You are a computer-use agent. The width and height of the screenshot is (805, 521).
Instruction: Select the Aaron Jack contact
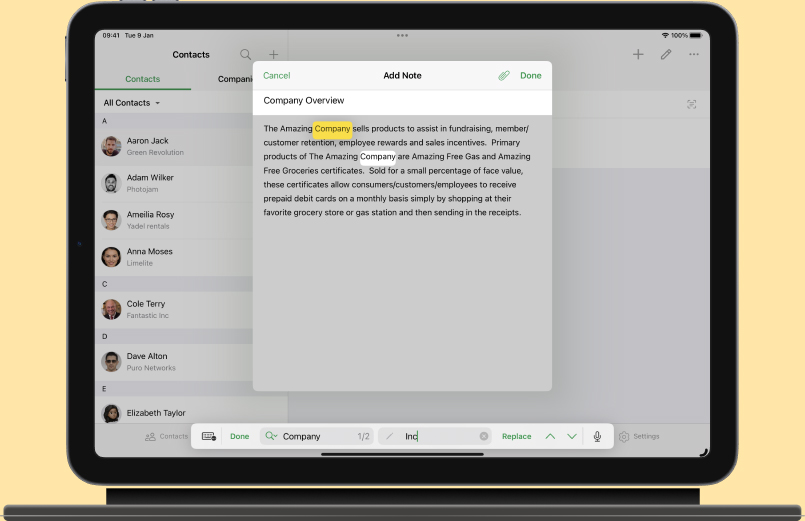point(147,146)
